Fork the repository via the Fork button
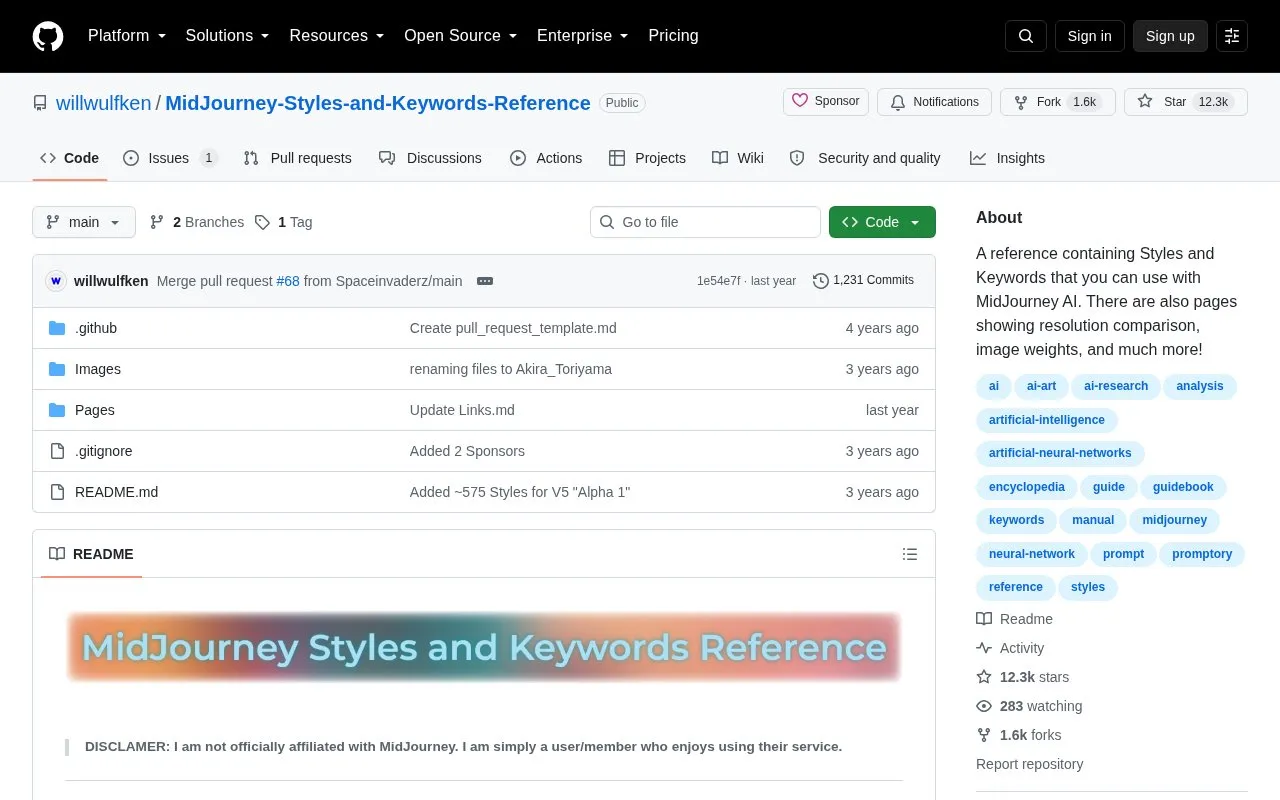 coord(1058,102)
